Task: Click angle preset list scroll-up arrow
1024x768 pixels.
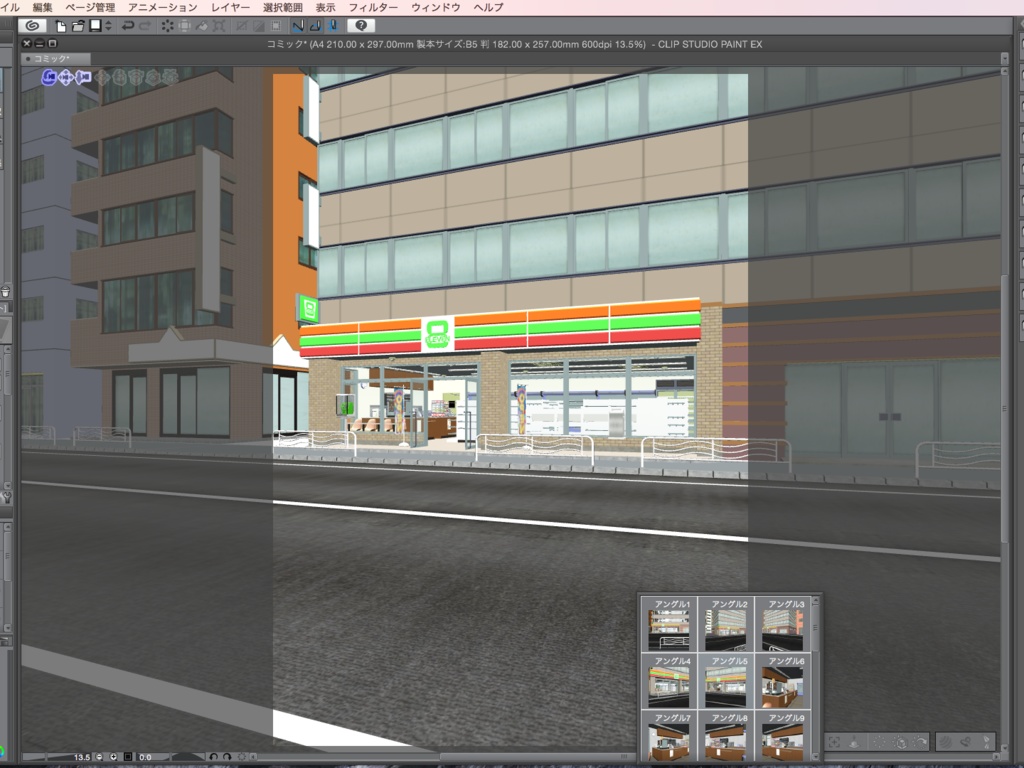Action: tap(815, 601)
